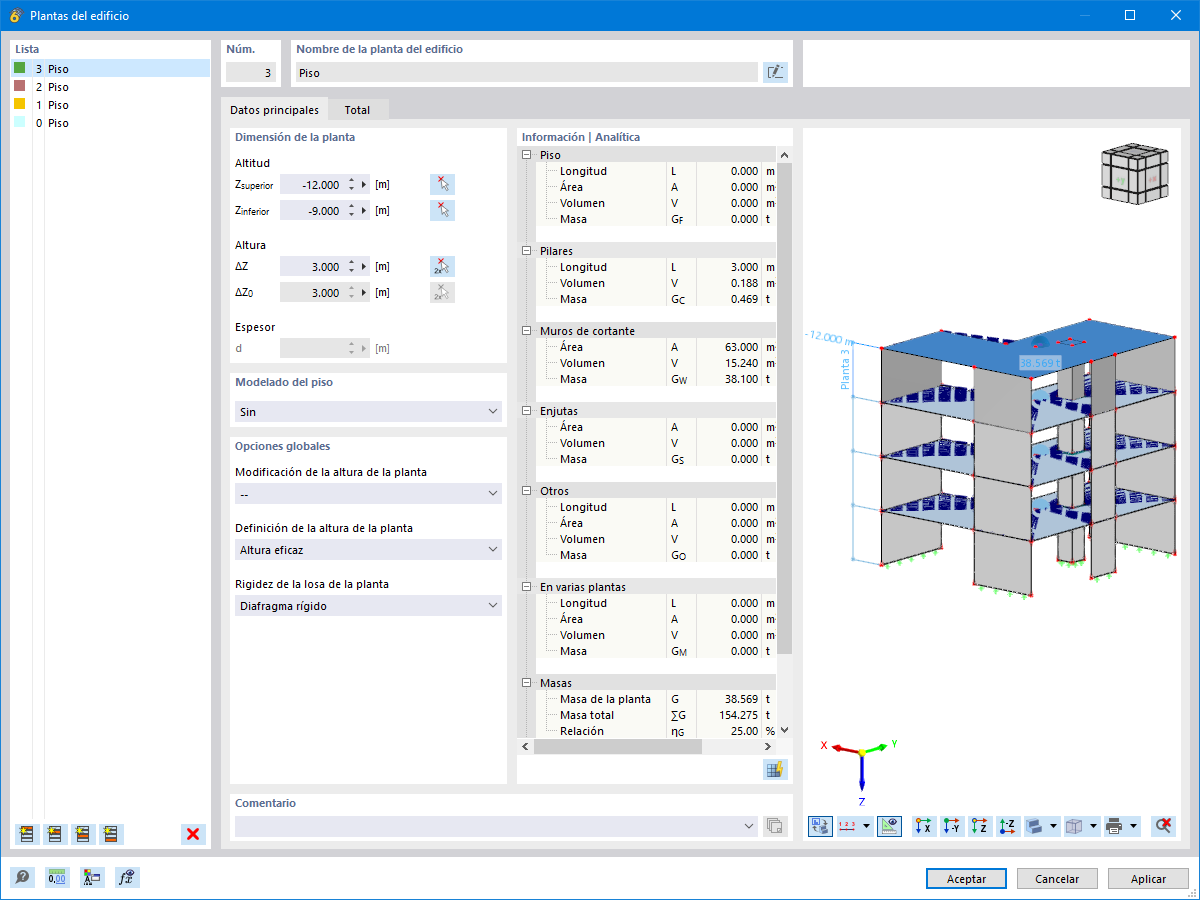The image size is (1200, 900).
Task: Set view along Z axis
Action: click(x=980, y=826)
